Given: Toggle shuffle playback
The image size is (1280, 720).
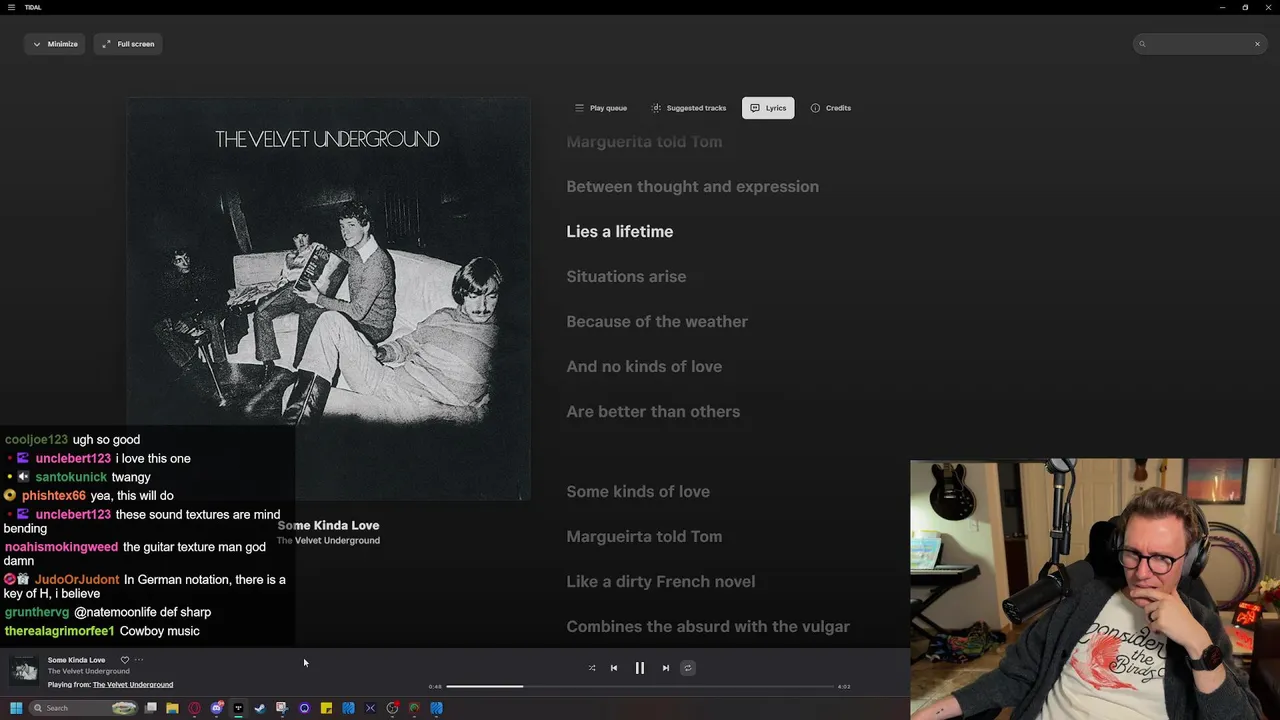Looking at the screenshot, I should [x=592, y=668].
